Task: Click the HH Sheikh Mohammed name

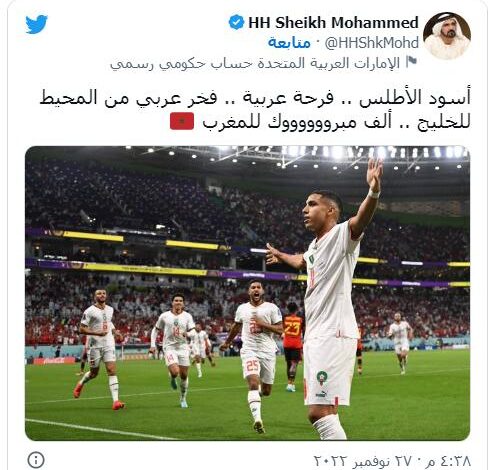Action: click(x=333, y=23)
